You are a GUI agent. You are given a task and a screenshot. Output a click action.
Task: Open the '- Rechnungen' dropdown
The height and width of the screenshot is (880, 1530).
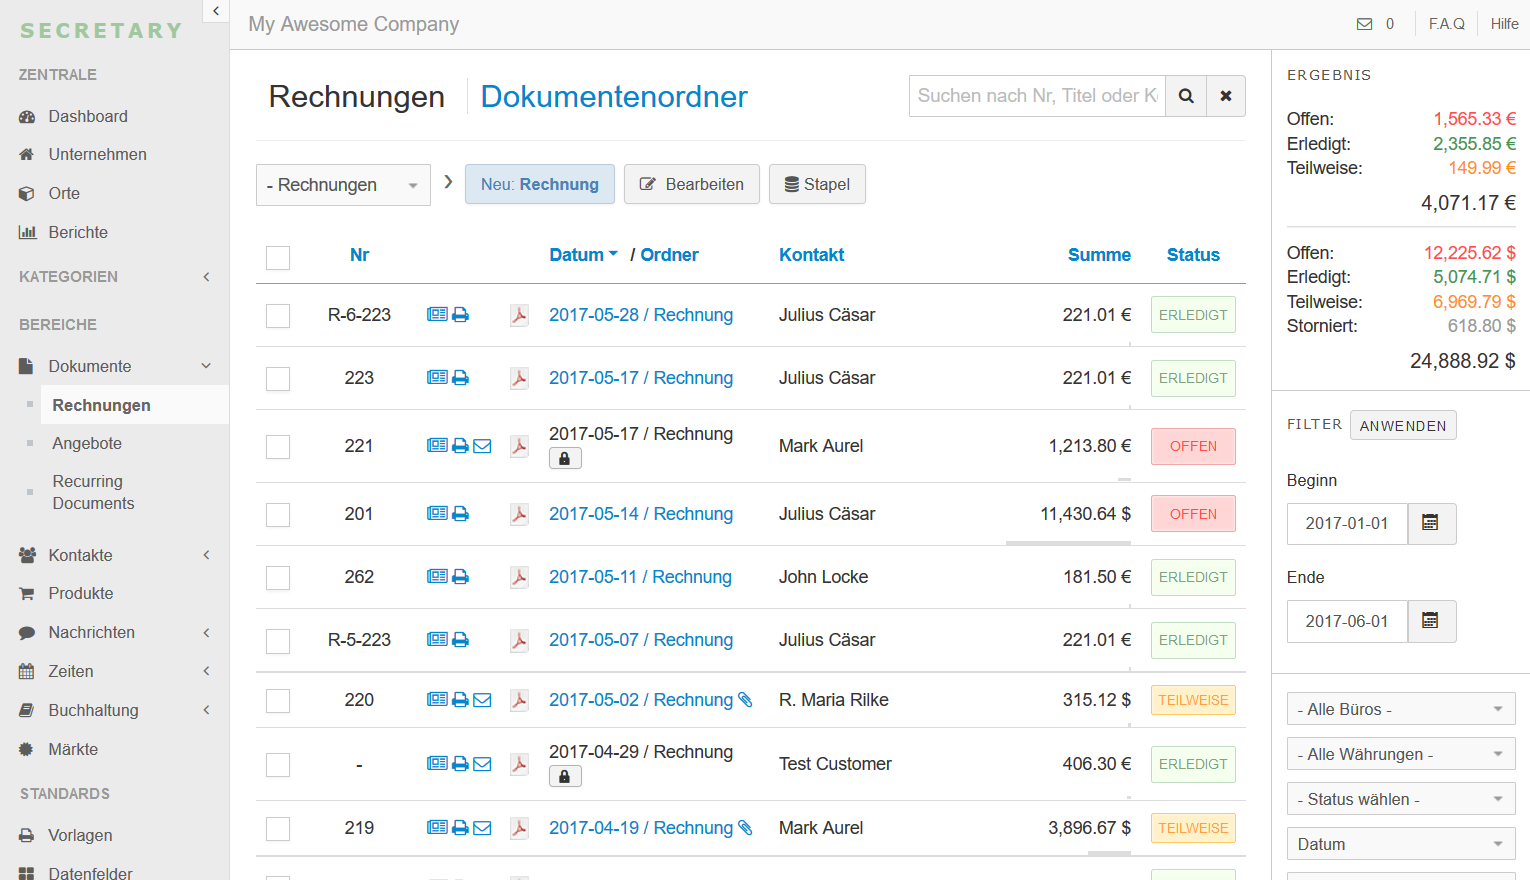[x=343, y=185]
